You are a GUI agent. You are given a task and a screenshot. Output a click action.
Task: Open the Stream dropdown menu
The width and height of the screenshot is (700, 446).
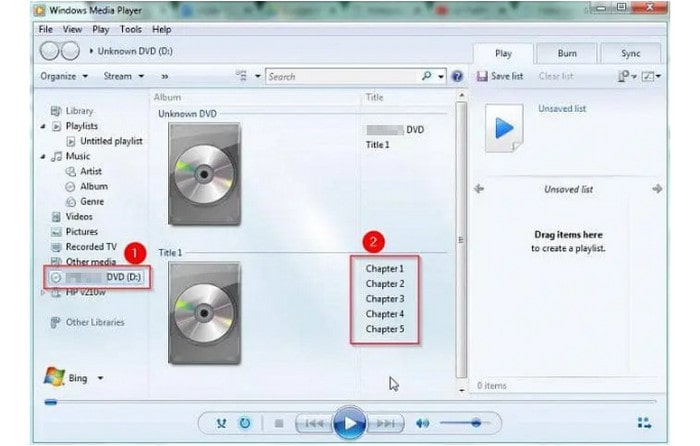[123, 76]
